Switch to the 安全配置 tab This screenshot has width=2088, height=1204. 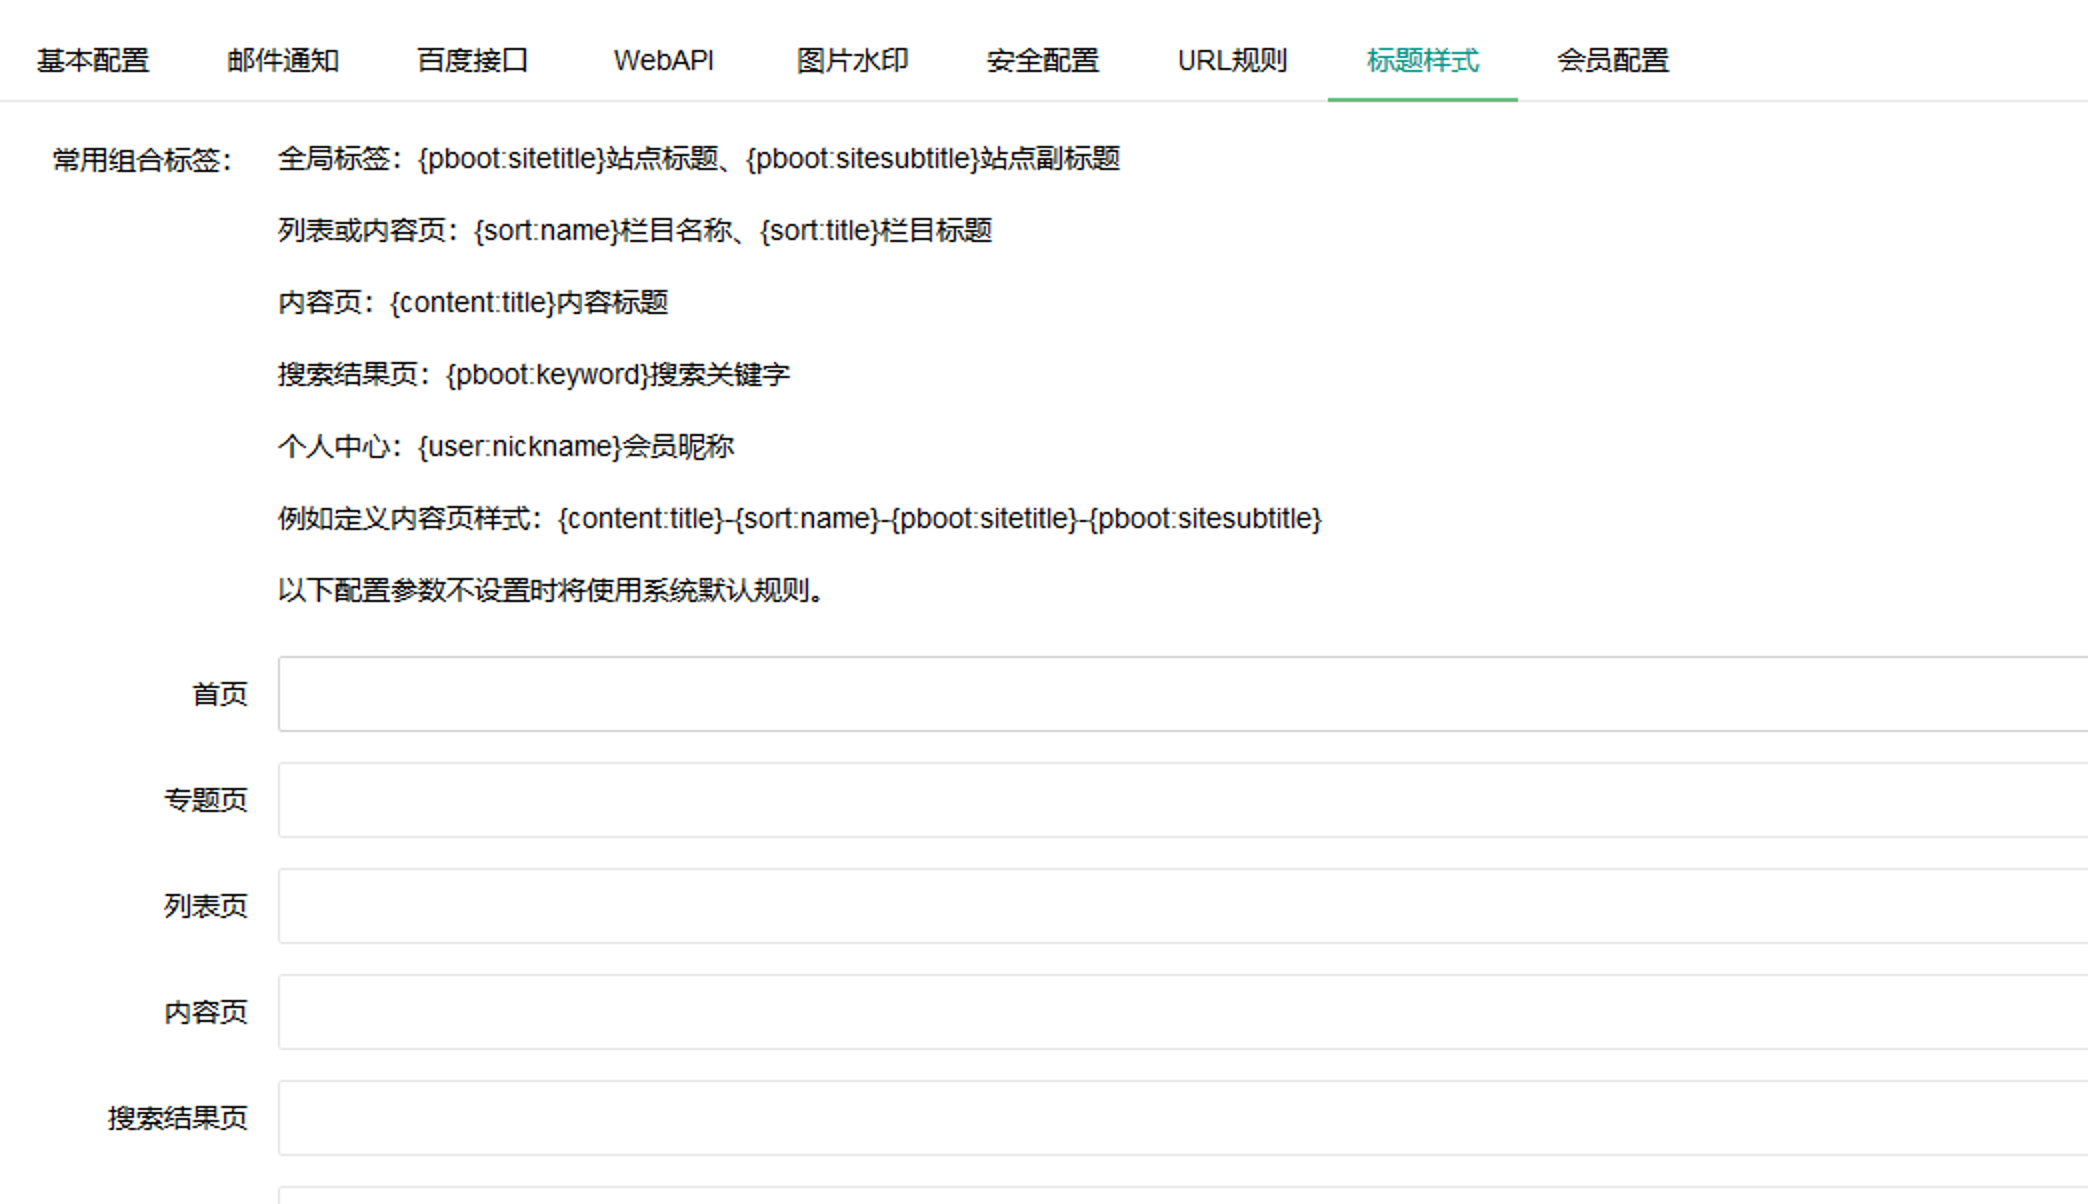click(x=1042, y=60)
